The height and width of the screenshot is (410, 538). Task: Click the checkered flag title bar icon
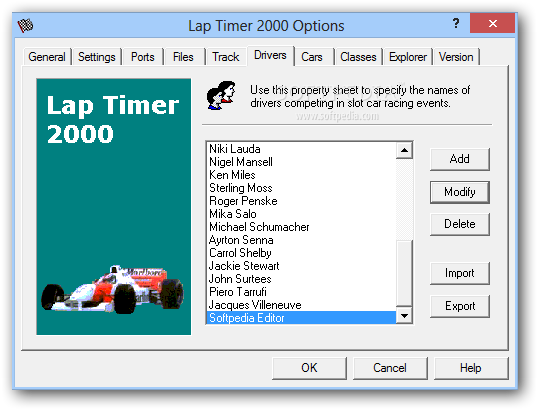[x=25, y=25]
